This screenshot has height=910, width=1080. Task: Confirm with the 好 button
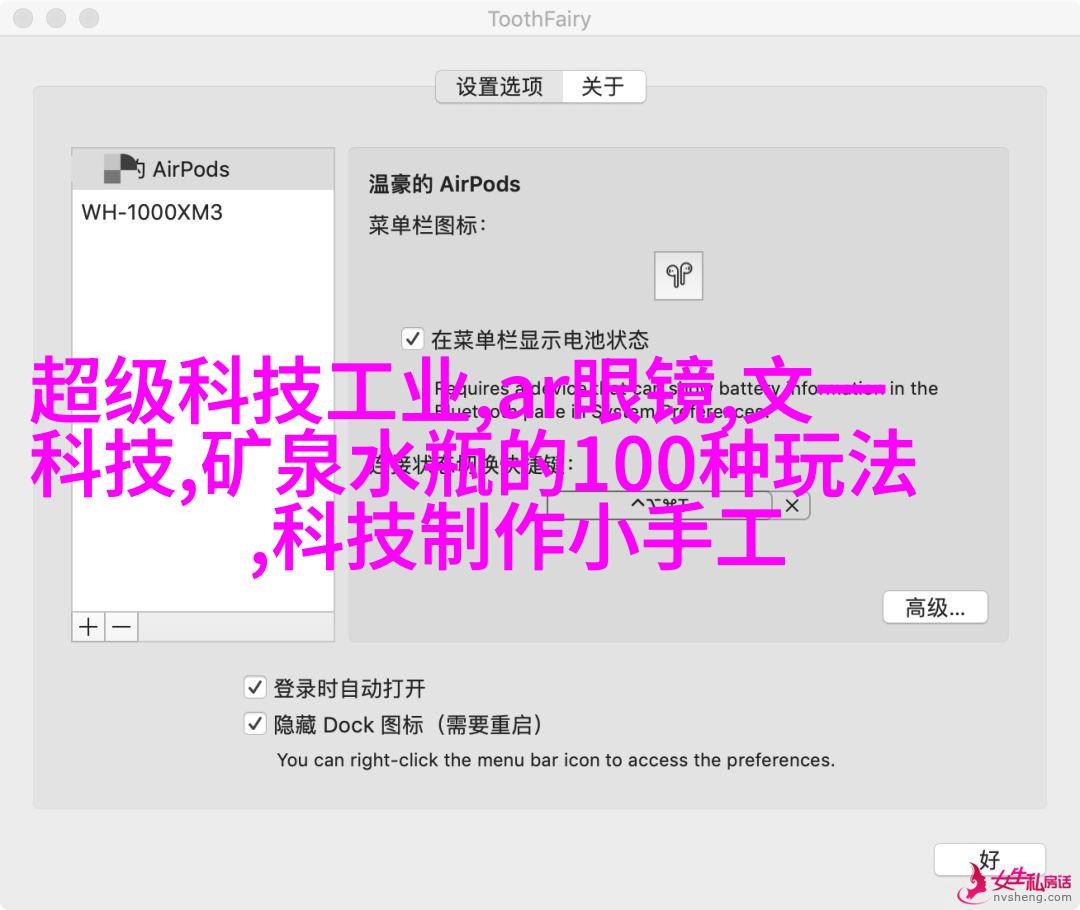click(990, 861)
